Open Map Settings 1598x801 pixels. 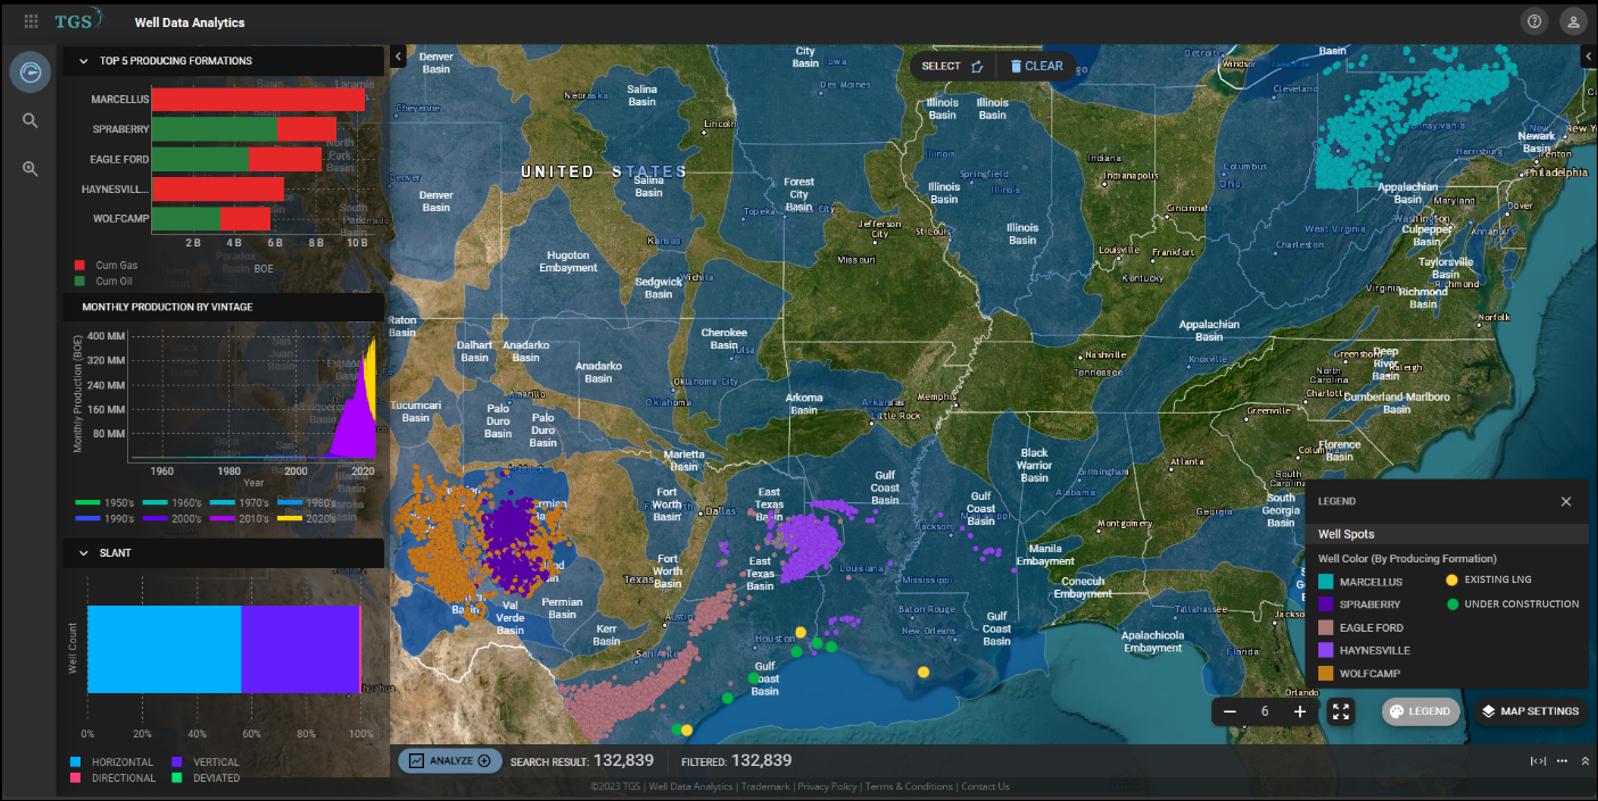click(1530, 712)
